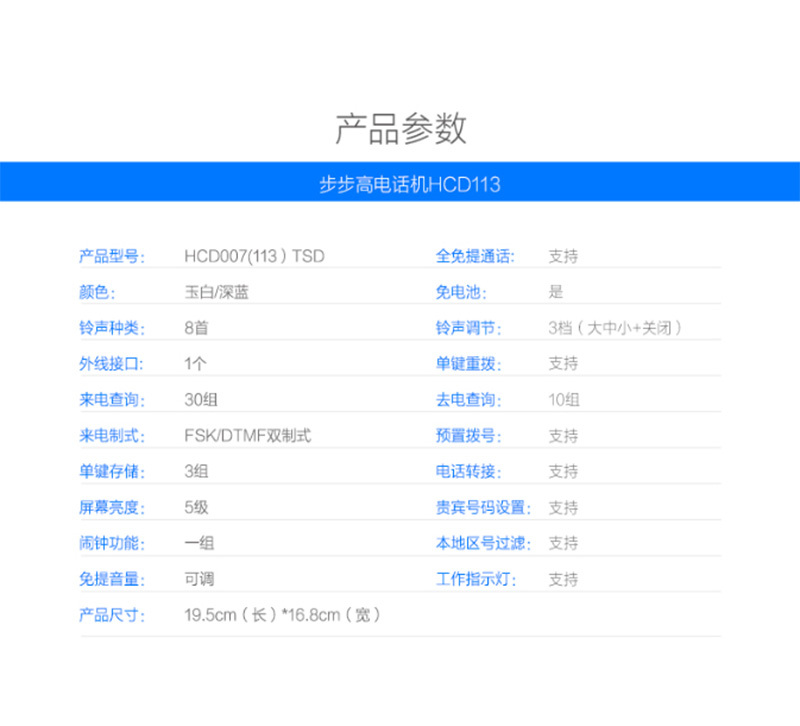Select the 单键存储 label

pos(112,471)
